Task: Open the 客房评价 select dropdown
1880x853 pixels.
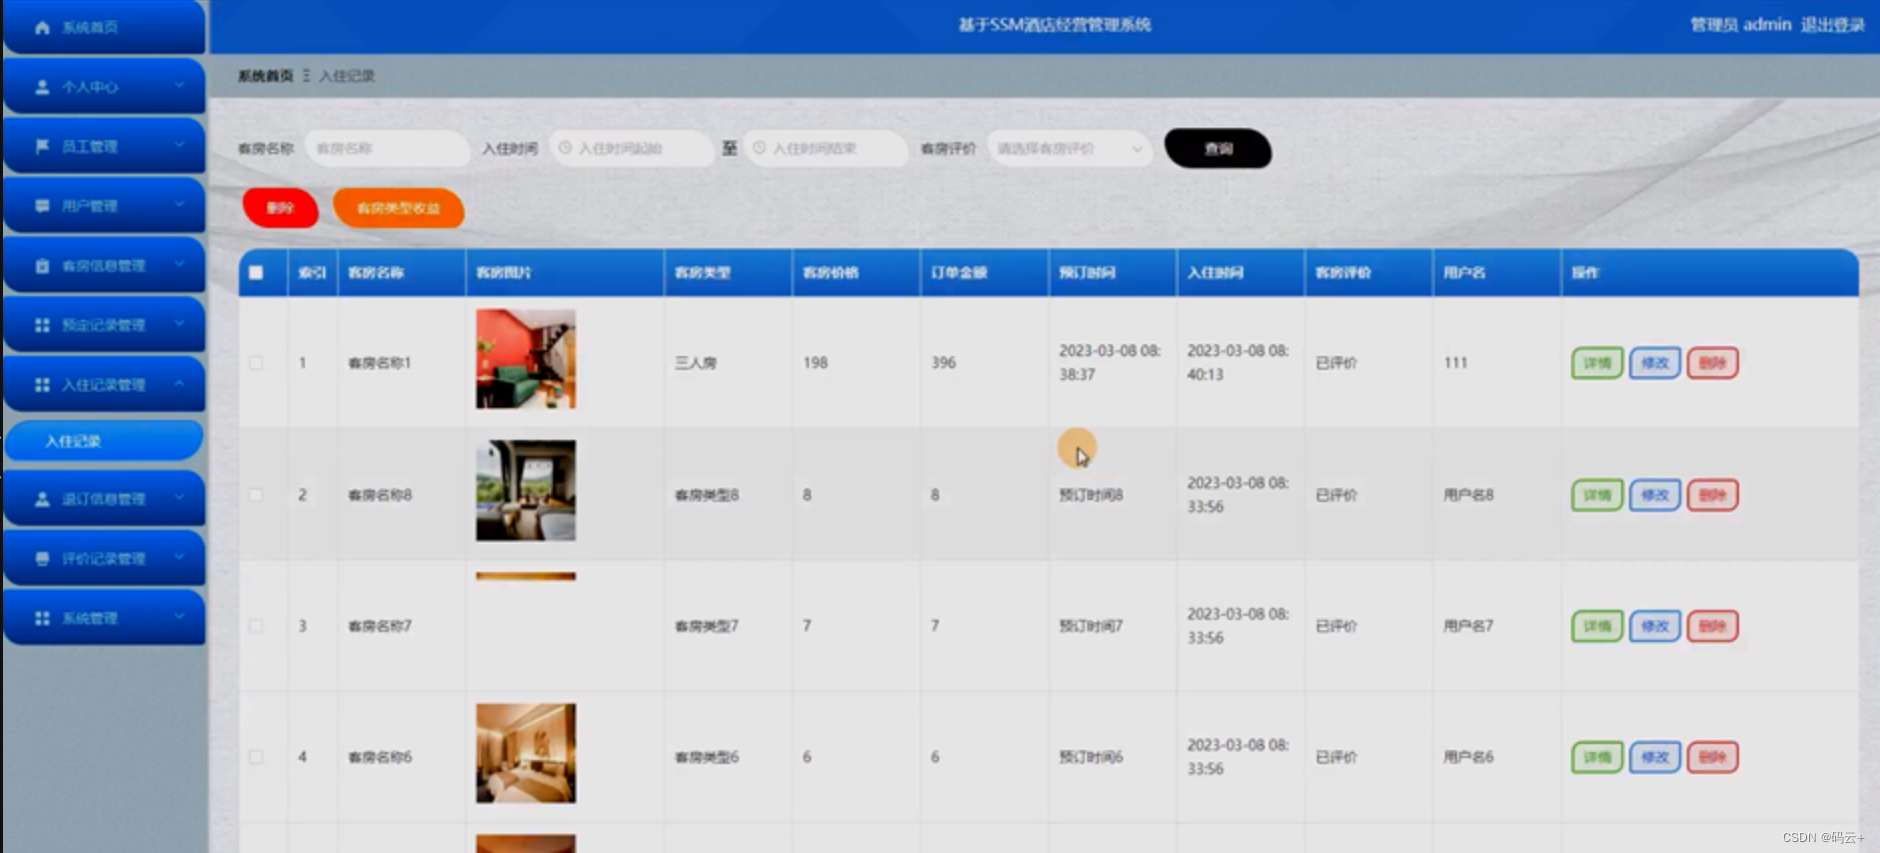Action: tap(1069, 148)
